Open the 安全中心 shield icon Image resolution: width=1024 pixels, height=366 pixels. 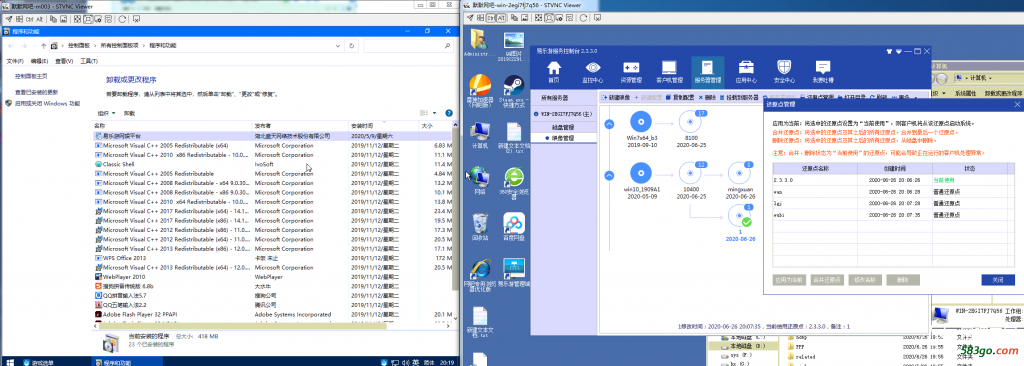(784, 71)
